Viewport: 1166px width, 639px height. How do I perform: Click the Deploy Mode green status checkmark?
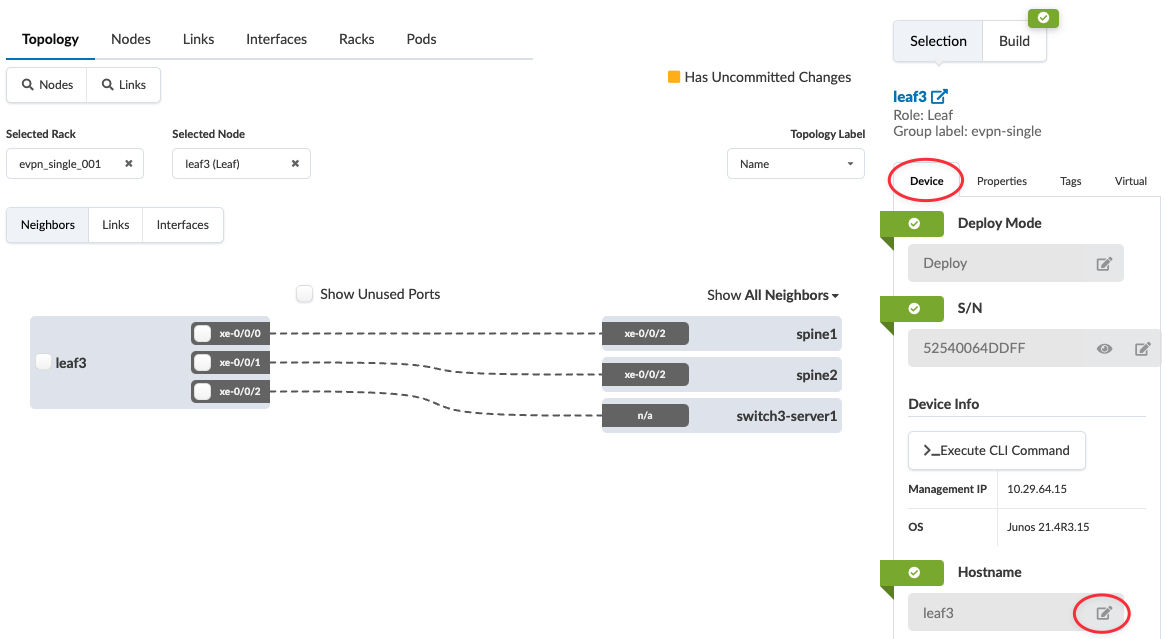tap(914, 224)
